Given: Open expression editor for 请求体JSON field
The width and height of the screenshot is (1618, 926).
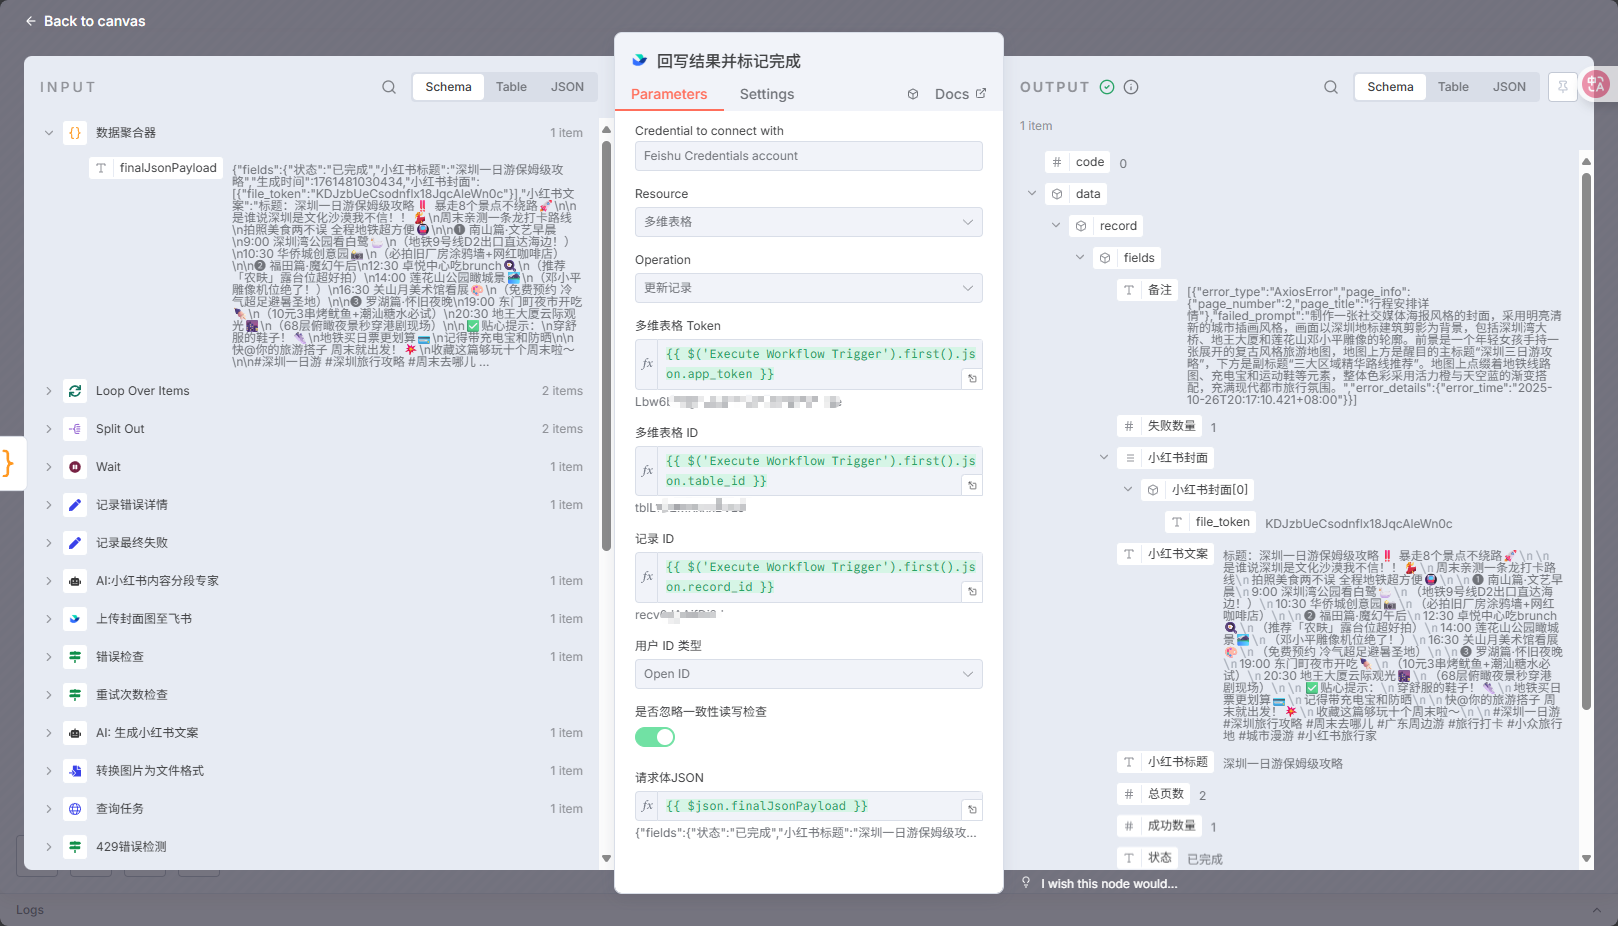Looking at the screenshot, I should 972,809.
